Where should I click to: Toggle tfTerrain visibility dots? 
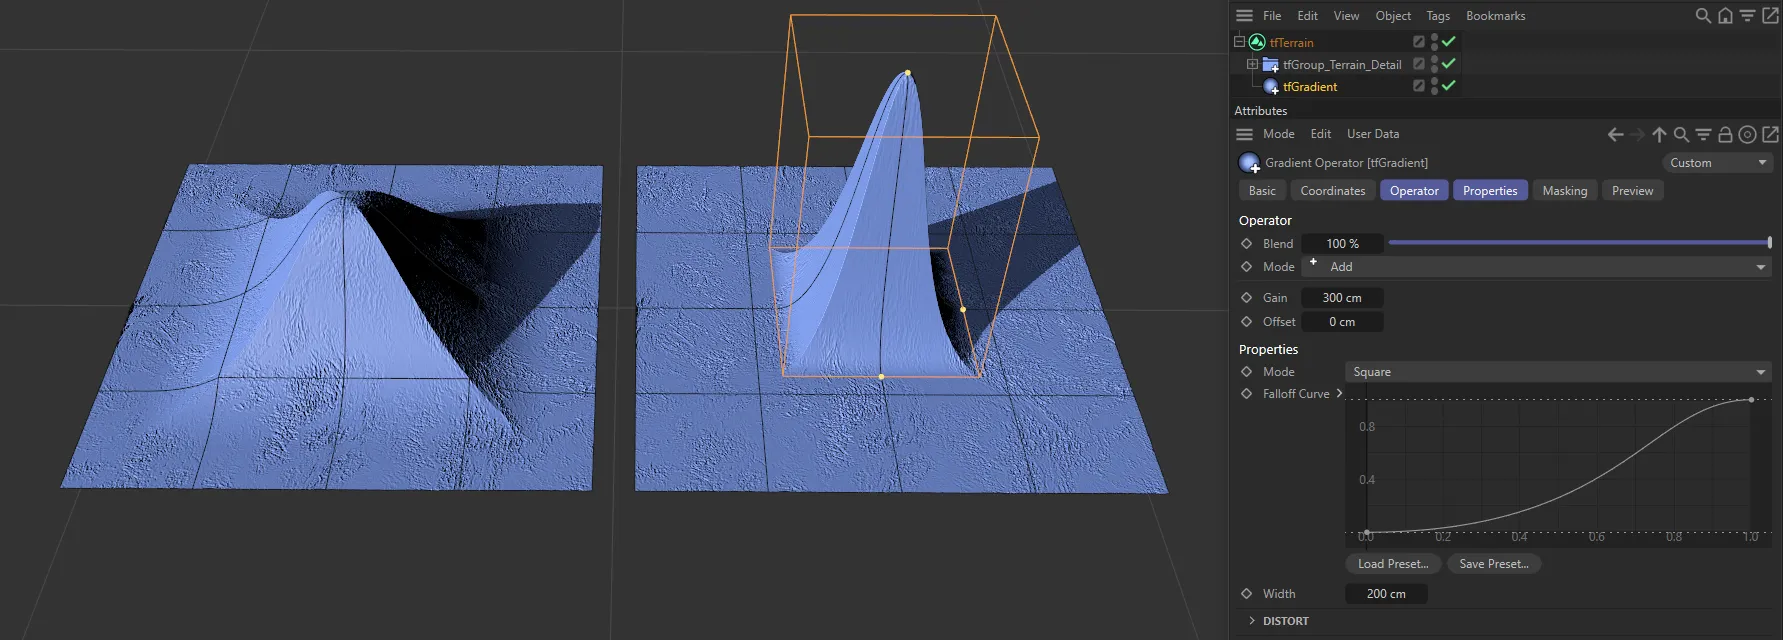coord(1434,42)
